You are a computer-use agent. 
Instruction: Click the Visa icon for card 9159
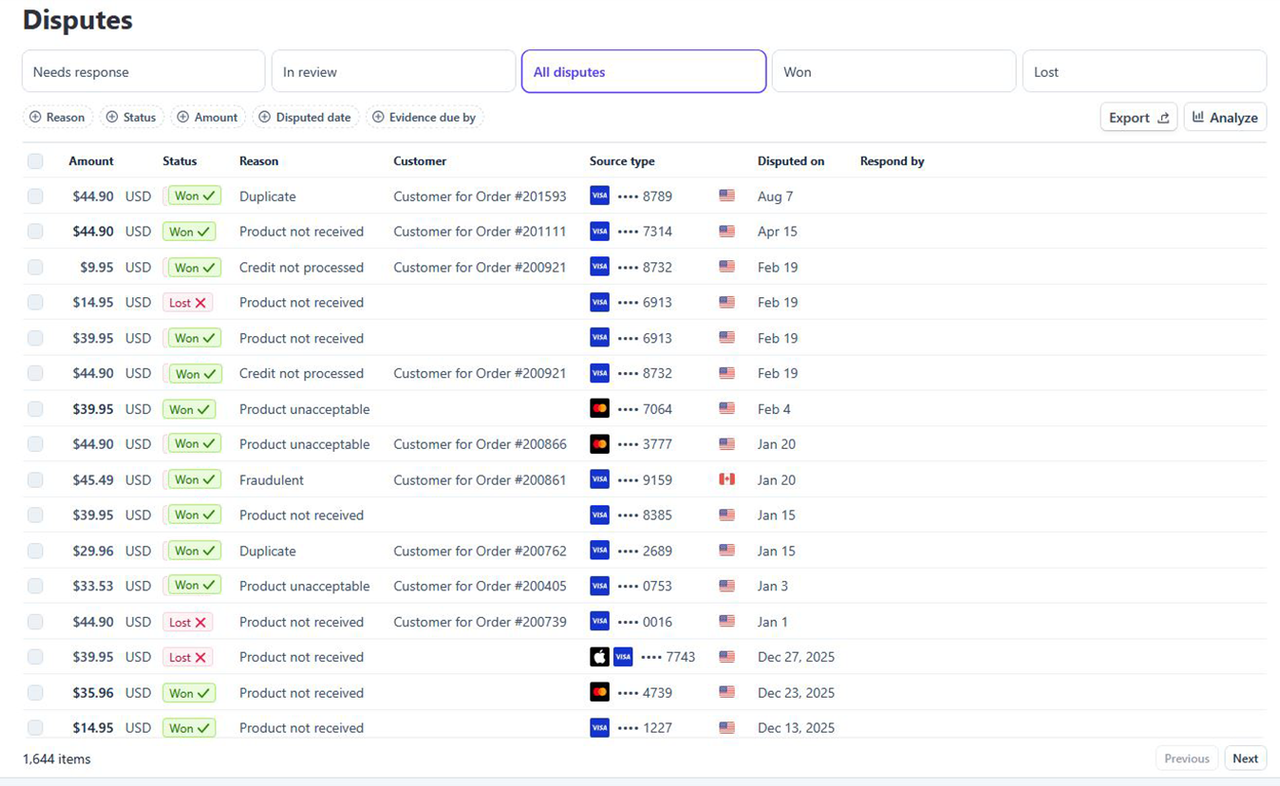tap(599, 479)
